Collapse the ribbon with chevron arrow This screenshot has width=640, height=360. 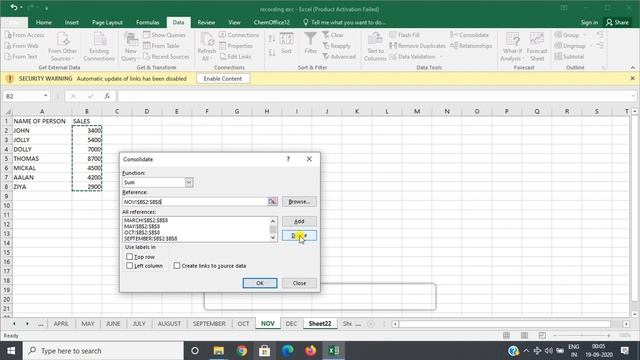click(x=633, y=67)
